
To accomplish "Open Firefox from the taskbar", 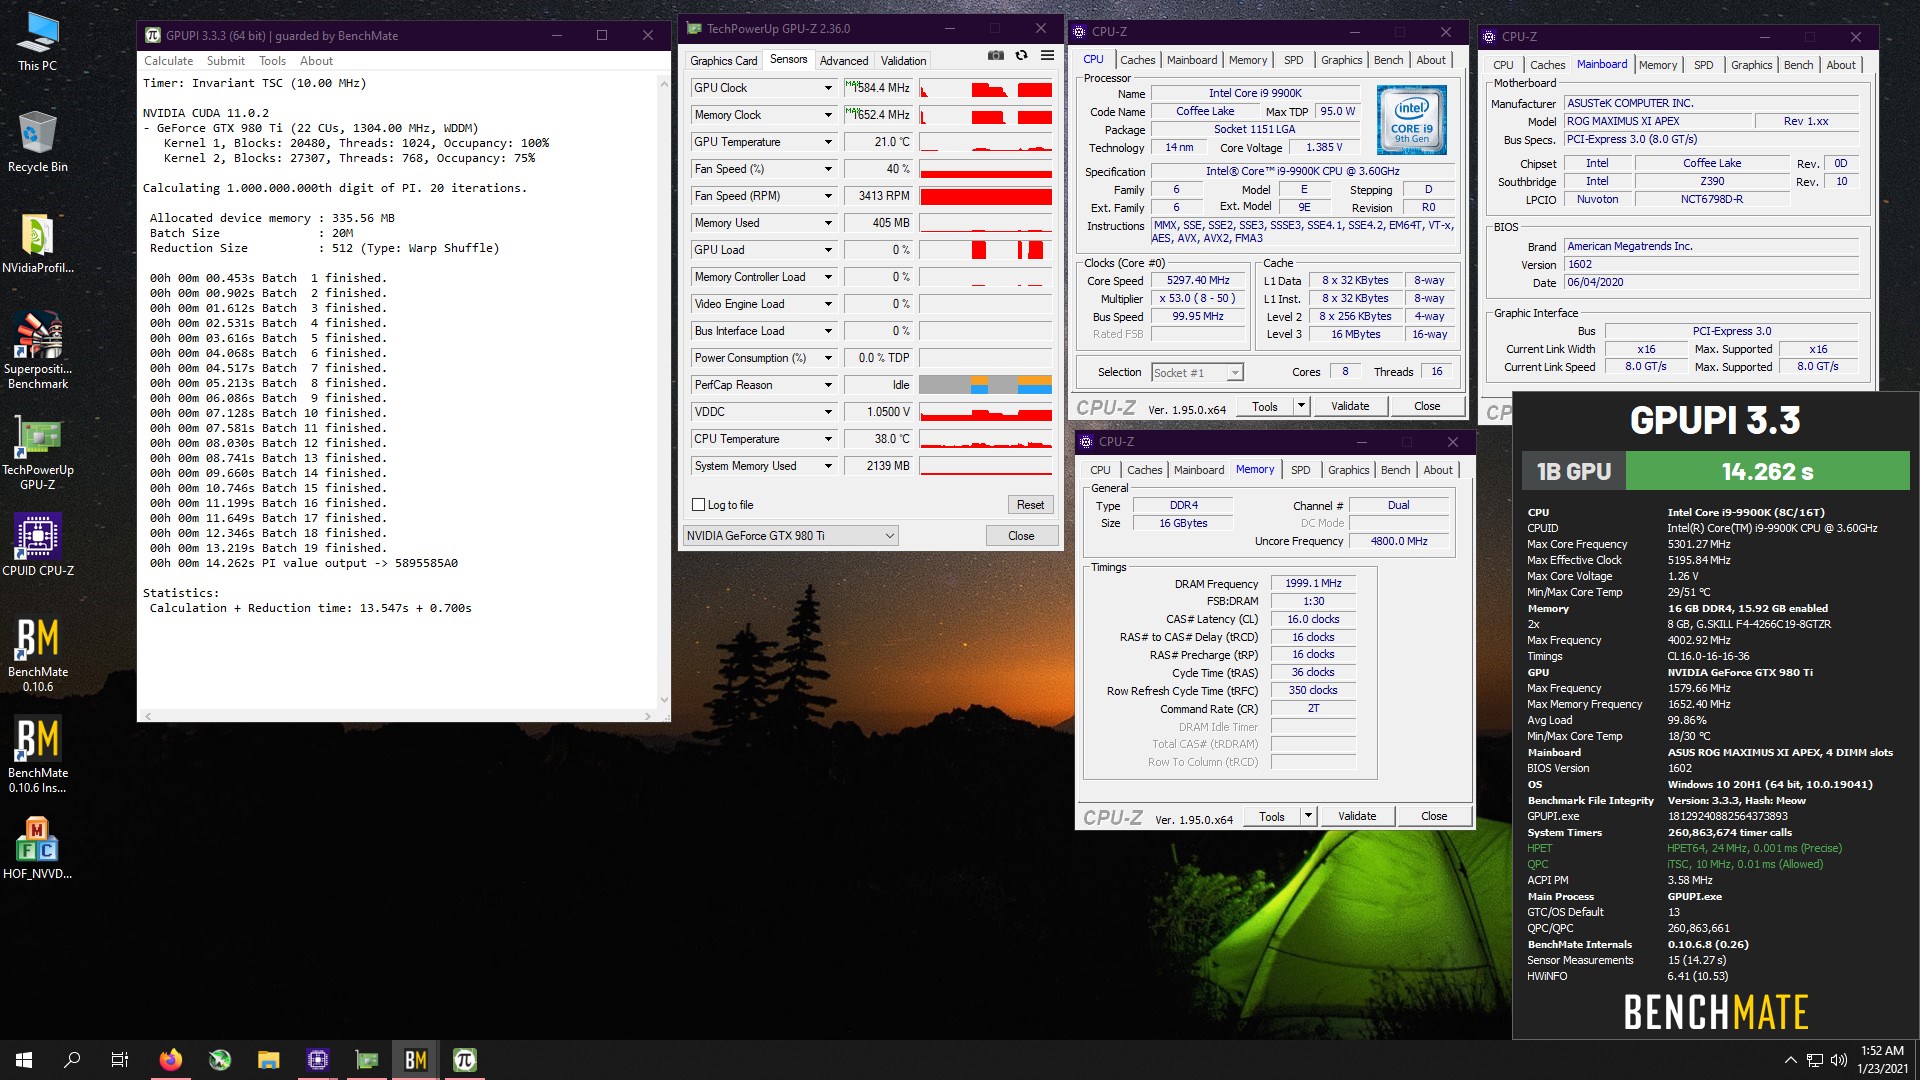I will (171, 1060).
